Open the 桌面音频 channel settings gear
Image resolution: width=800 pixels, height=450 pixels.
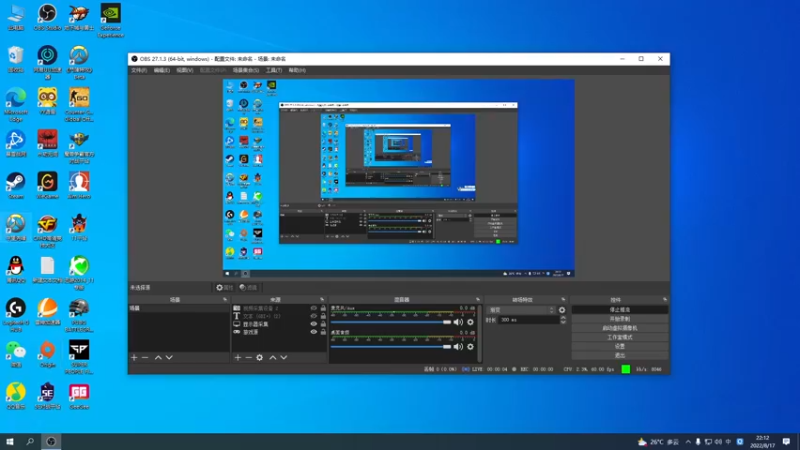470,346
